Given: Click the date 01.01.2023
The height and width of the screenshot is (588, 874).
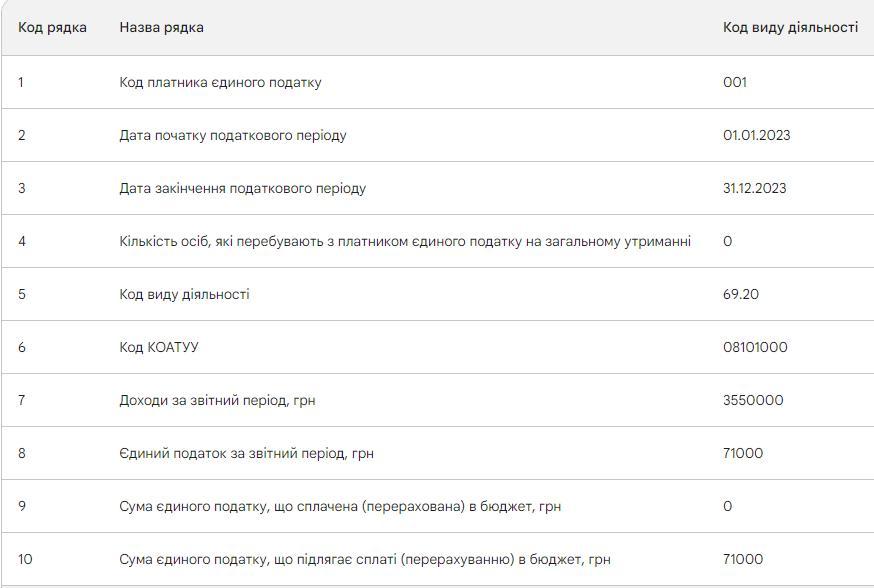Looking at the screenshot, I should click(756, 135).
